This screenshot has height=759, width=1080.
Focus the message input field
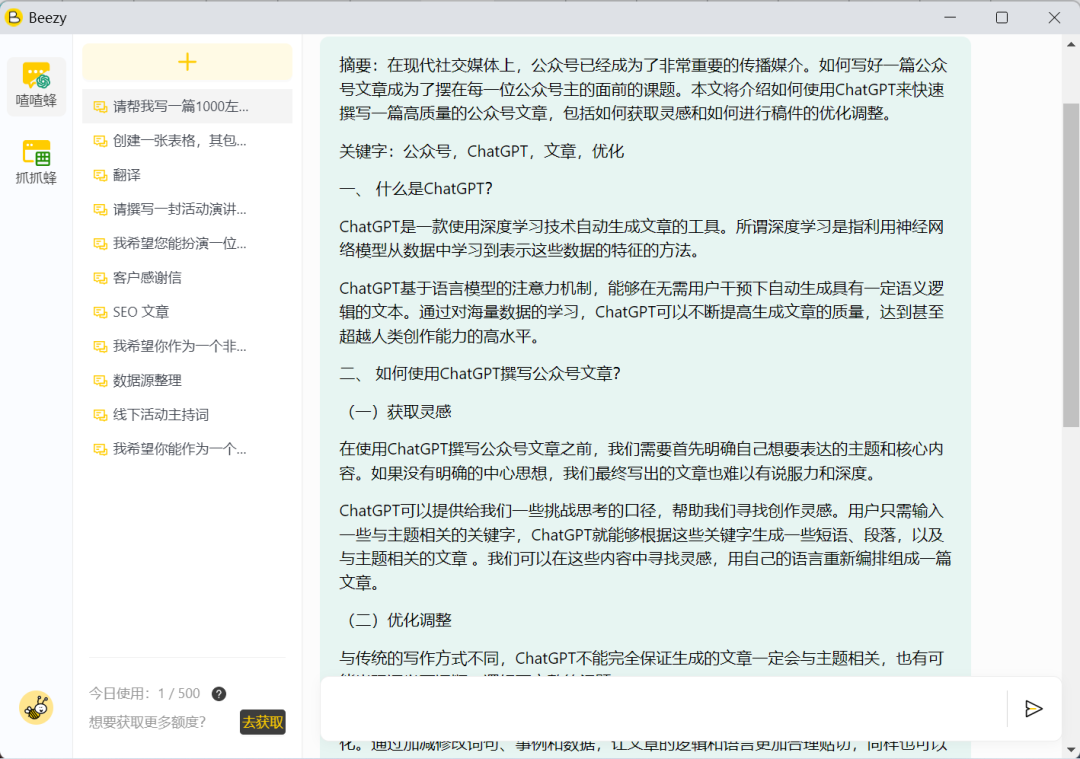point(665,709)
